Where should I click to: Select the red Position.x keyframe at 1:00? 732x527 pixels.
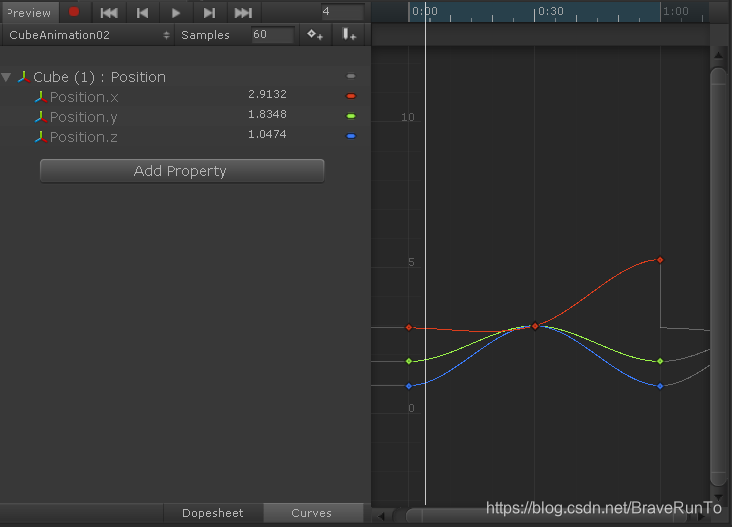[660, 260]
